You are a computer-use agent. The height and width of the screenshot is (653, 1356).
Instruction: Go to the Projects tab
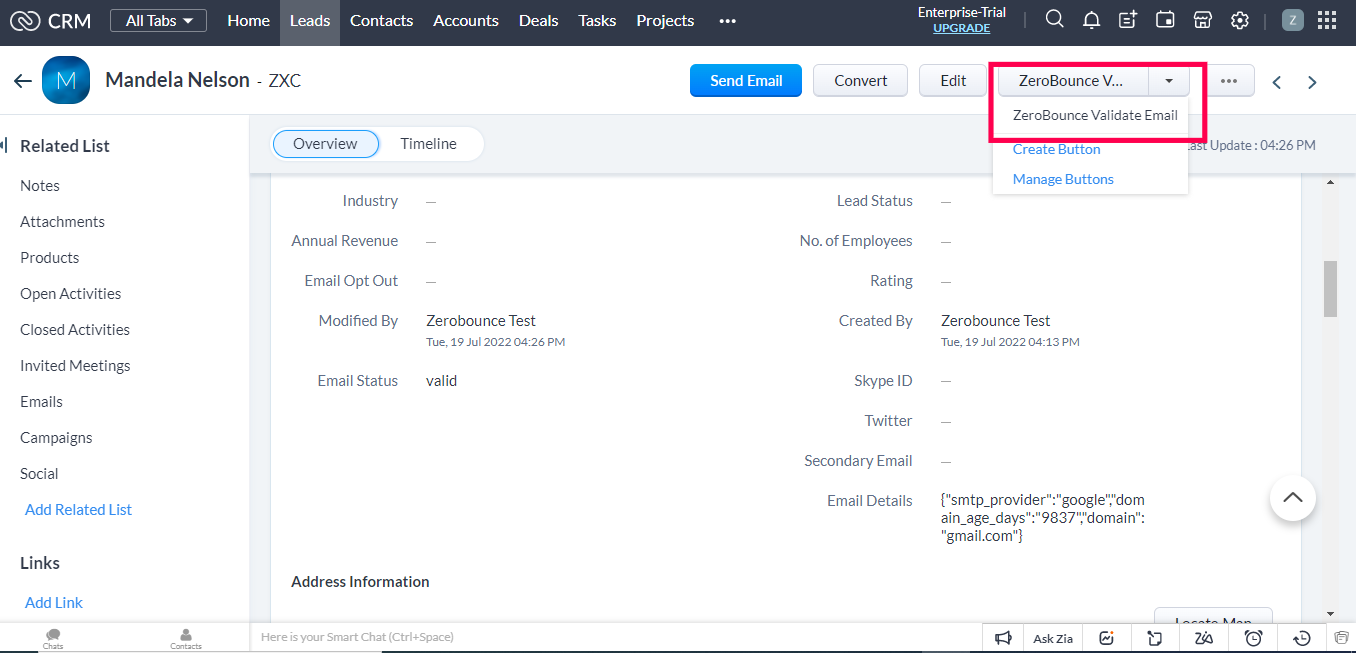pyautogui.click(x=666, y=21)
